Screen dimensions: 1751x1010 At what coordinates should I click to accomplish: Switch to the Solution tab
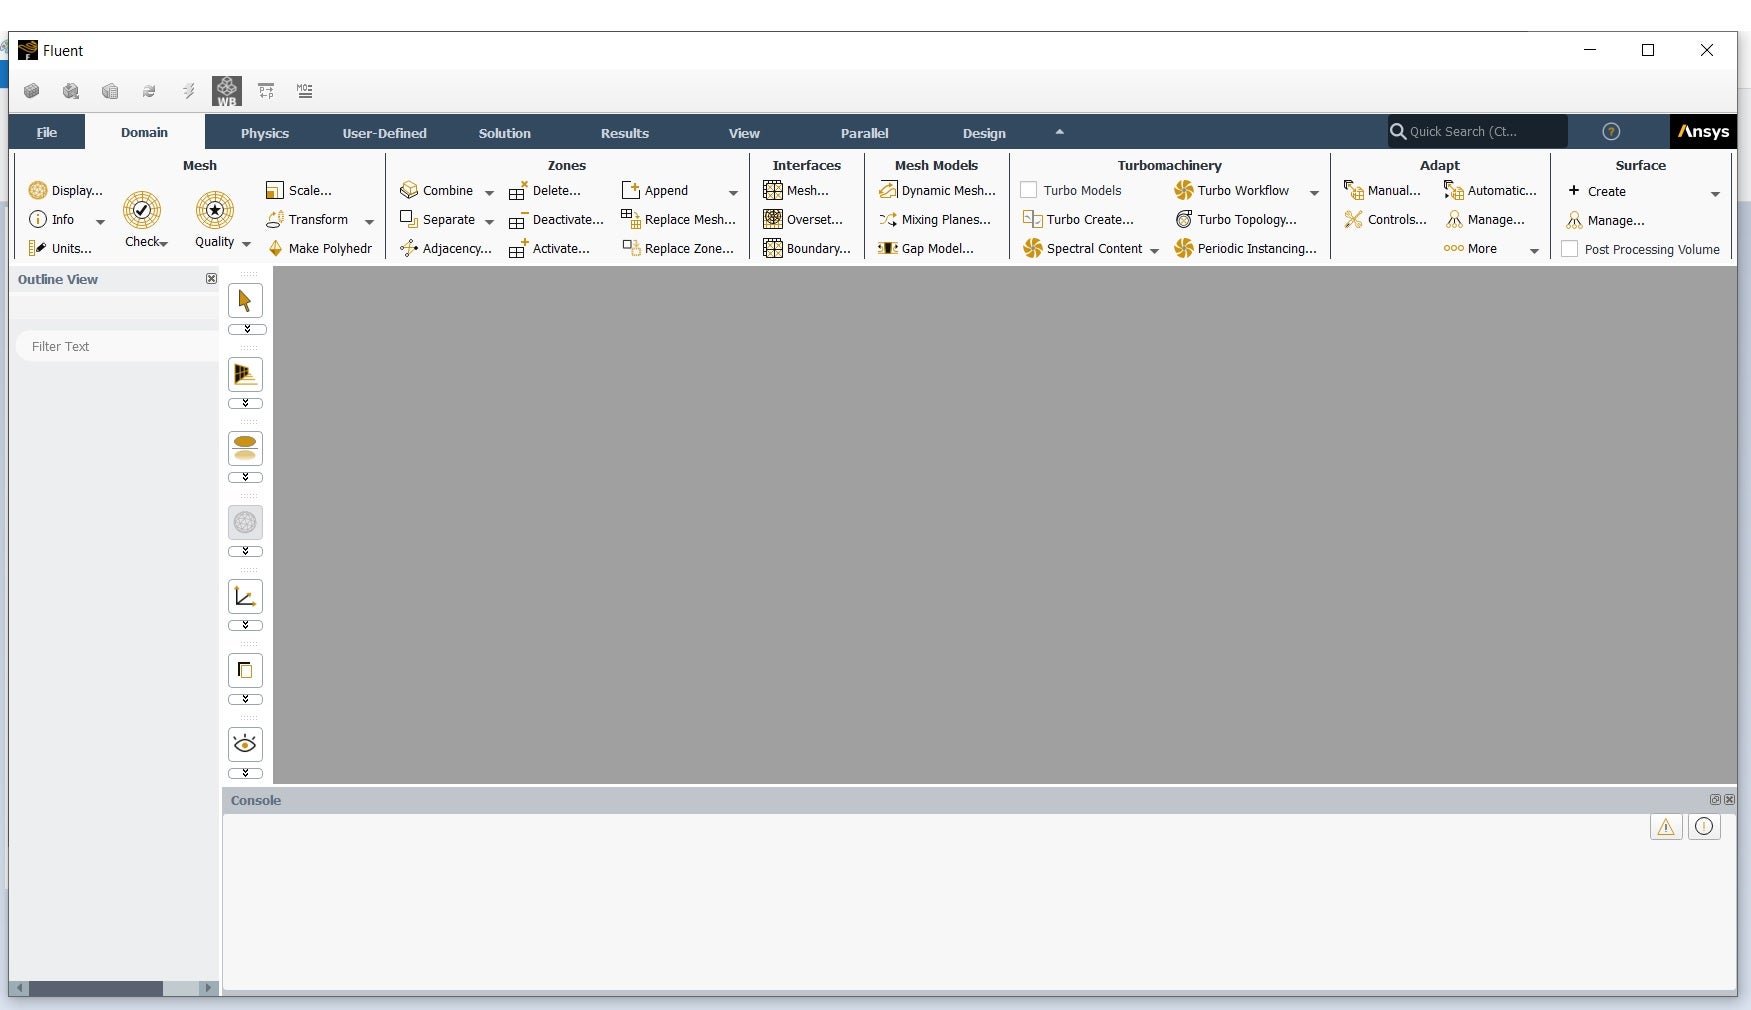(504, 133)
